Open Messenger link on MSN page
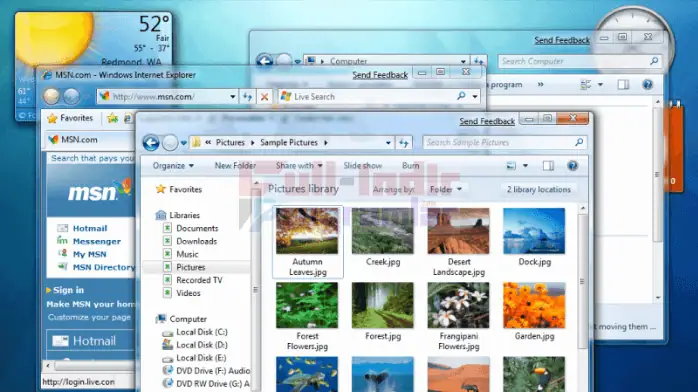 [x=97, y=241]
